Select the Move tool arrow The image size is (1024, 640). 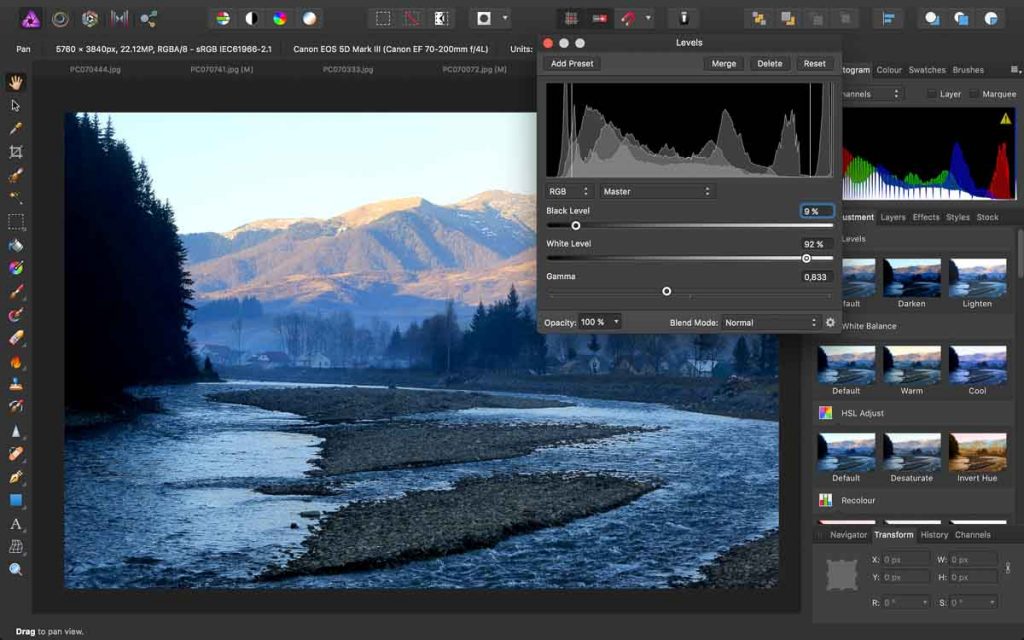(16, 105)
